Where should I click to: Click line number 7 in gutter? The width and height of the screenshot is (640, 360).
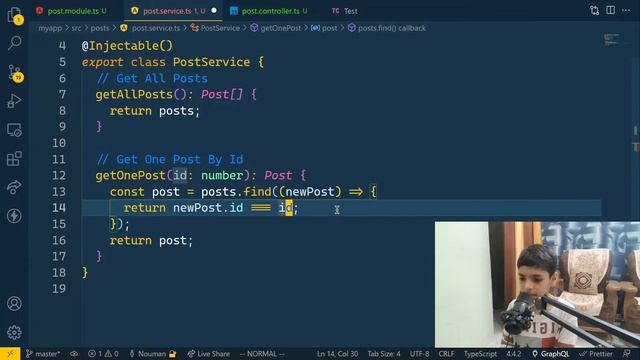(62, 95)
